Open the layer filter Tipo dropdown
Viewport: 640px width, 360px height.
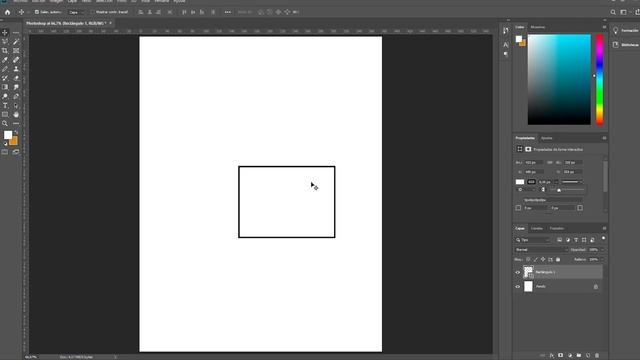pyautogui.click(x=533, y=240)
